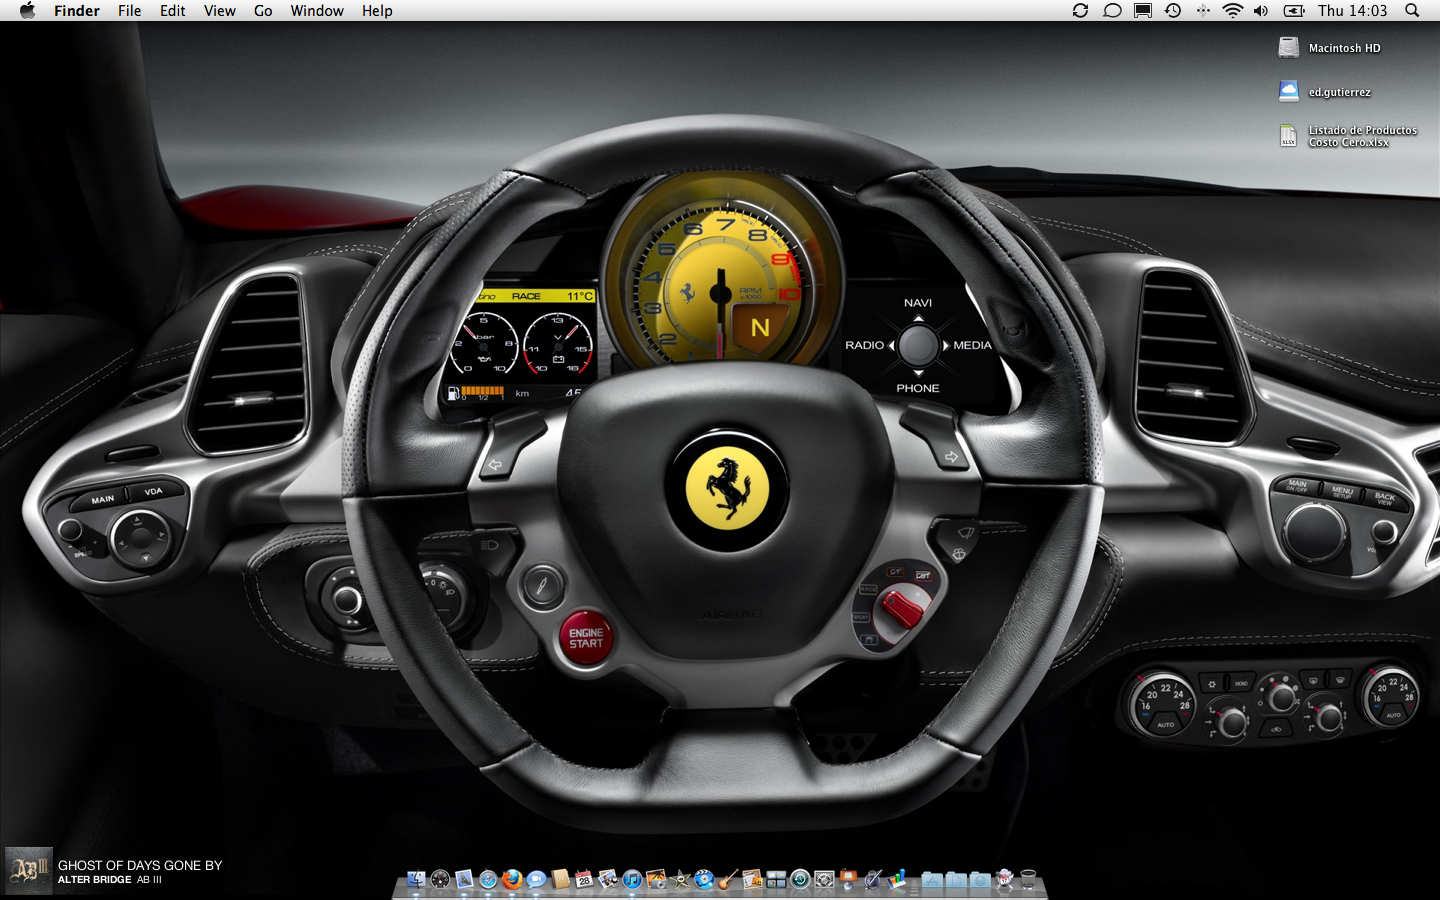The width and height of the screenshot is (1440, 900).
Task: Click the battery charging status icon
Action: coord(1294,10)
